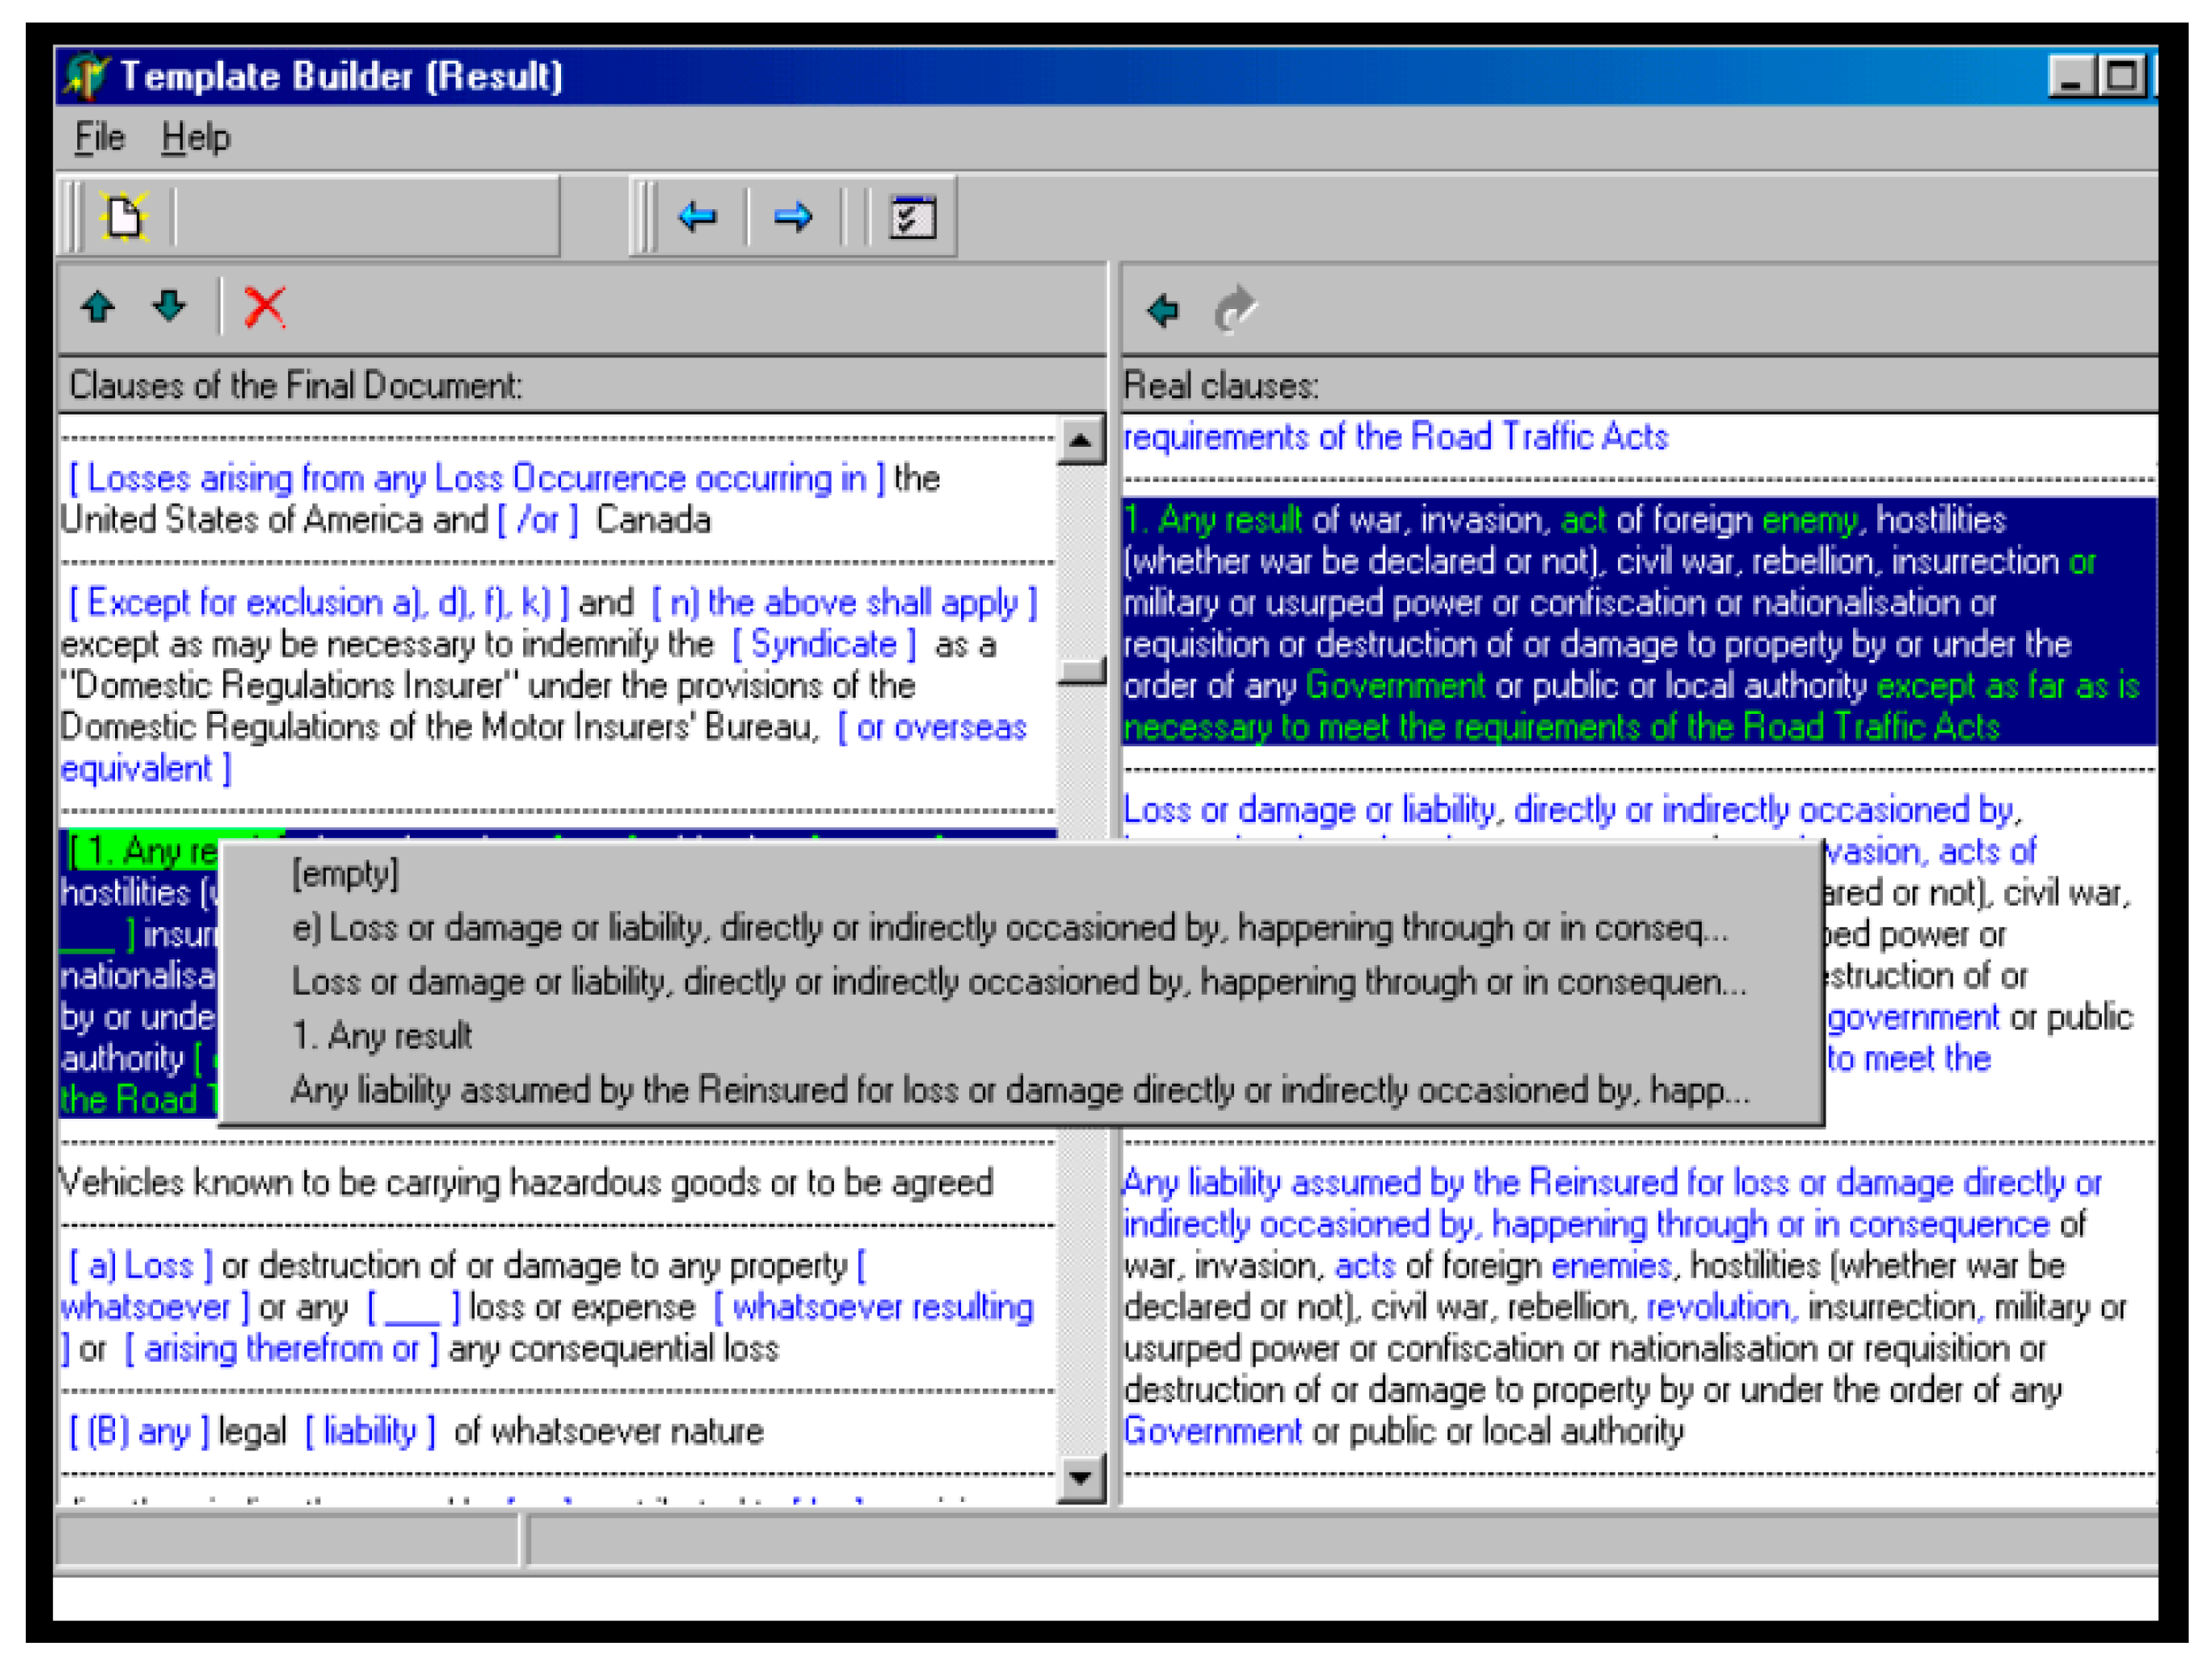The height and width of the screenshot is (1671, 2212).
Task: Move clause down with green down arrow
Action: (x=169, y=306)
